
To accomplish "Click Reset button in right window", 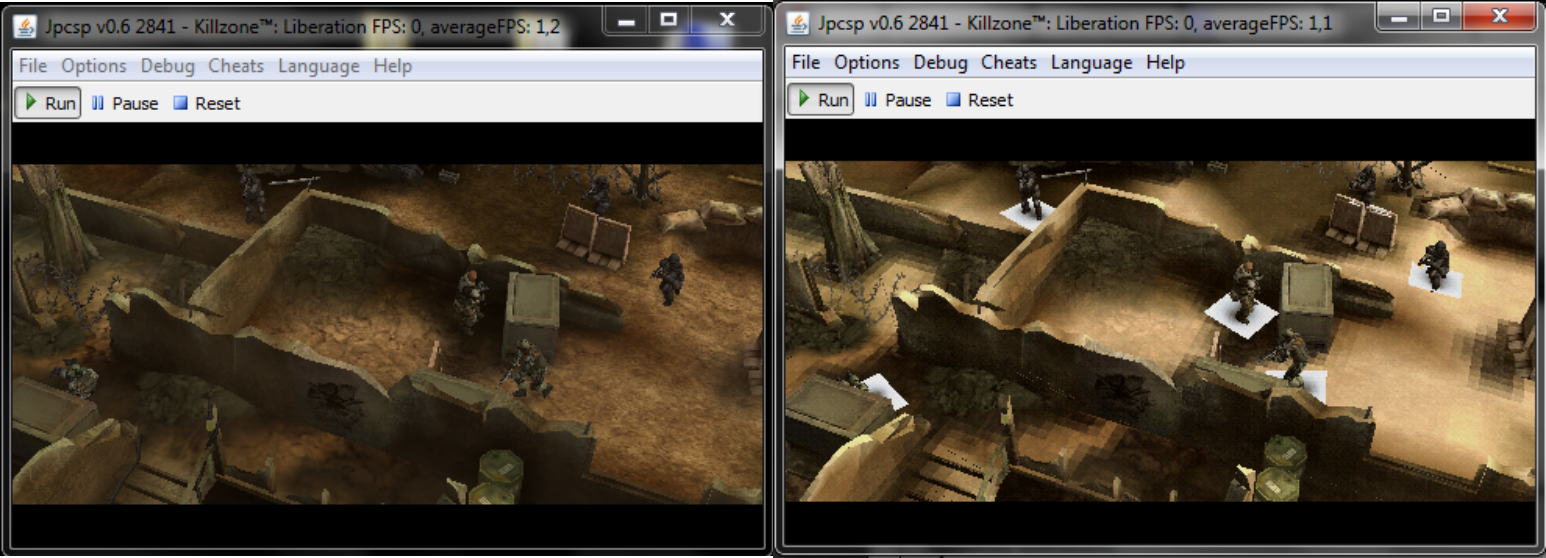I will pos(980,100).
